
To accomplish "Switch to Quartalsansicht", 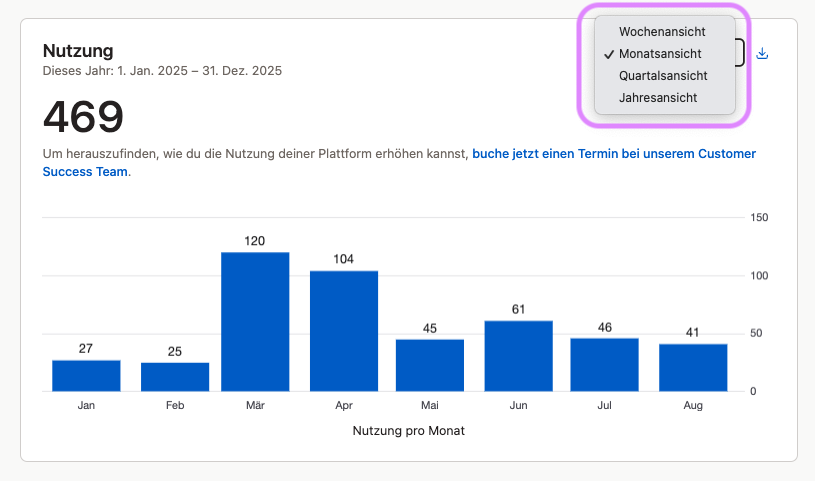I will point(663,76).
